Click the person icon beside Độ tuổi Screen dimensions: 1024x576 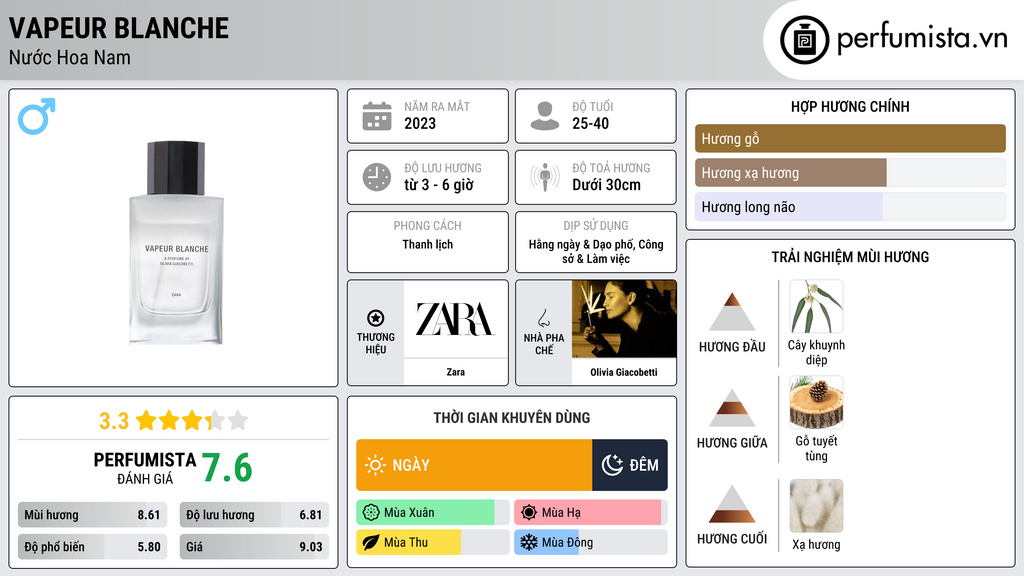tap(545, 116)
